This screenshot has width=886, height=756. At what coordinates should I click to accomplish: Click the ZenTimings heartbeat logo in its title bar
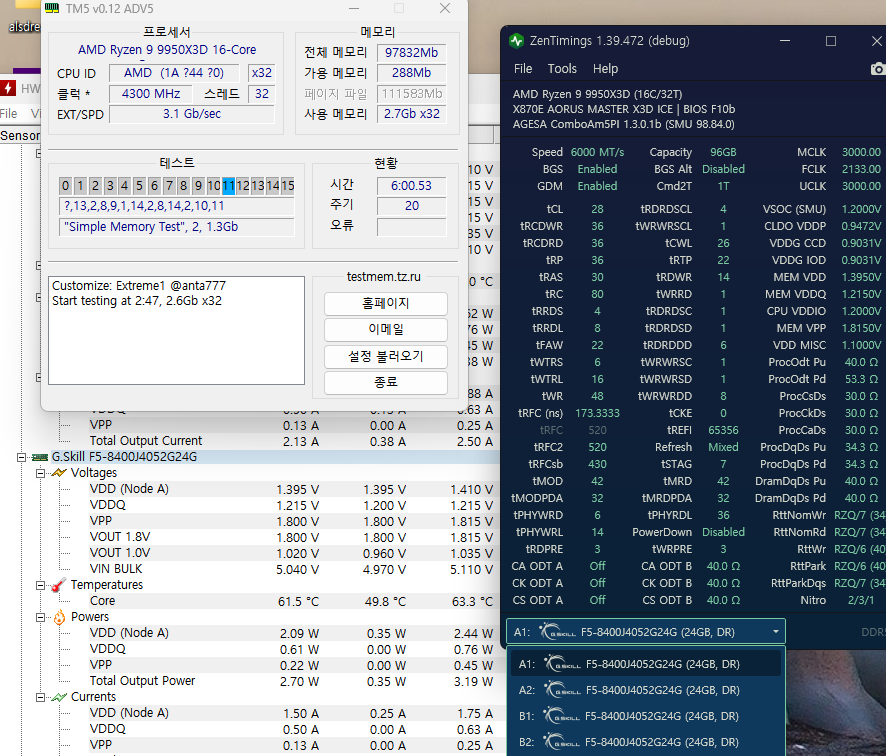[x=516, y=41]
